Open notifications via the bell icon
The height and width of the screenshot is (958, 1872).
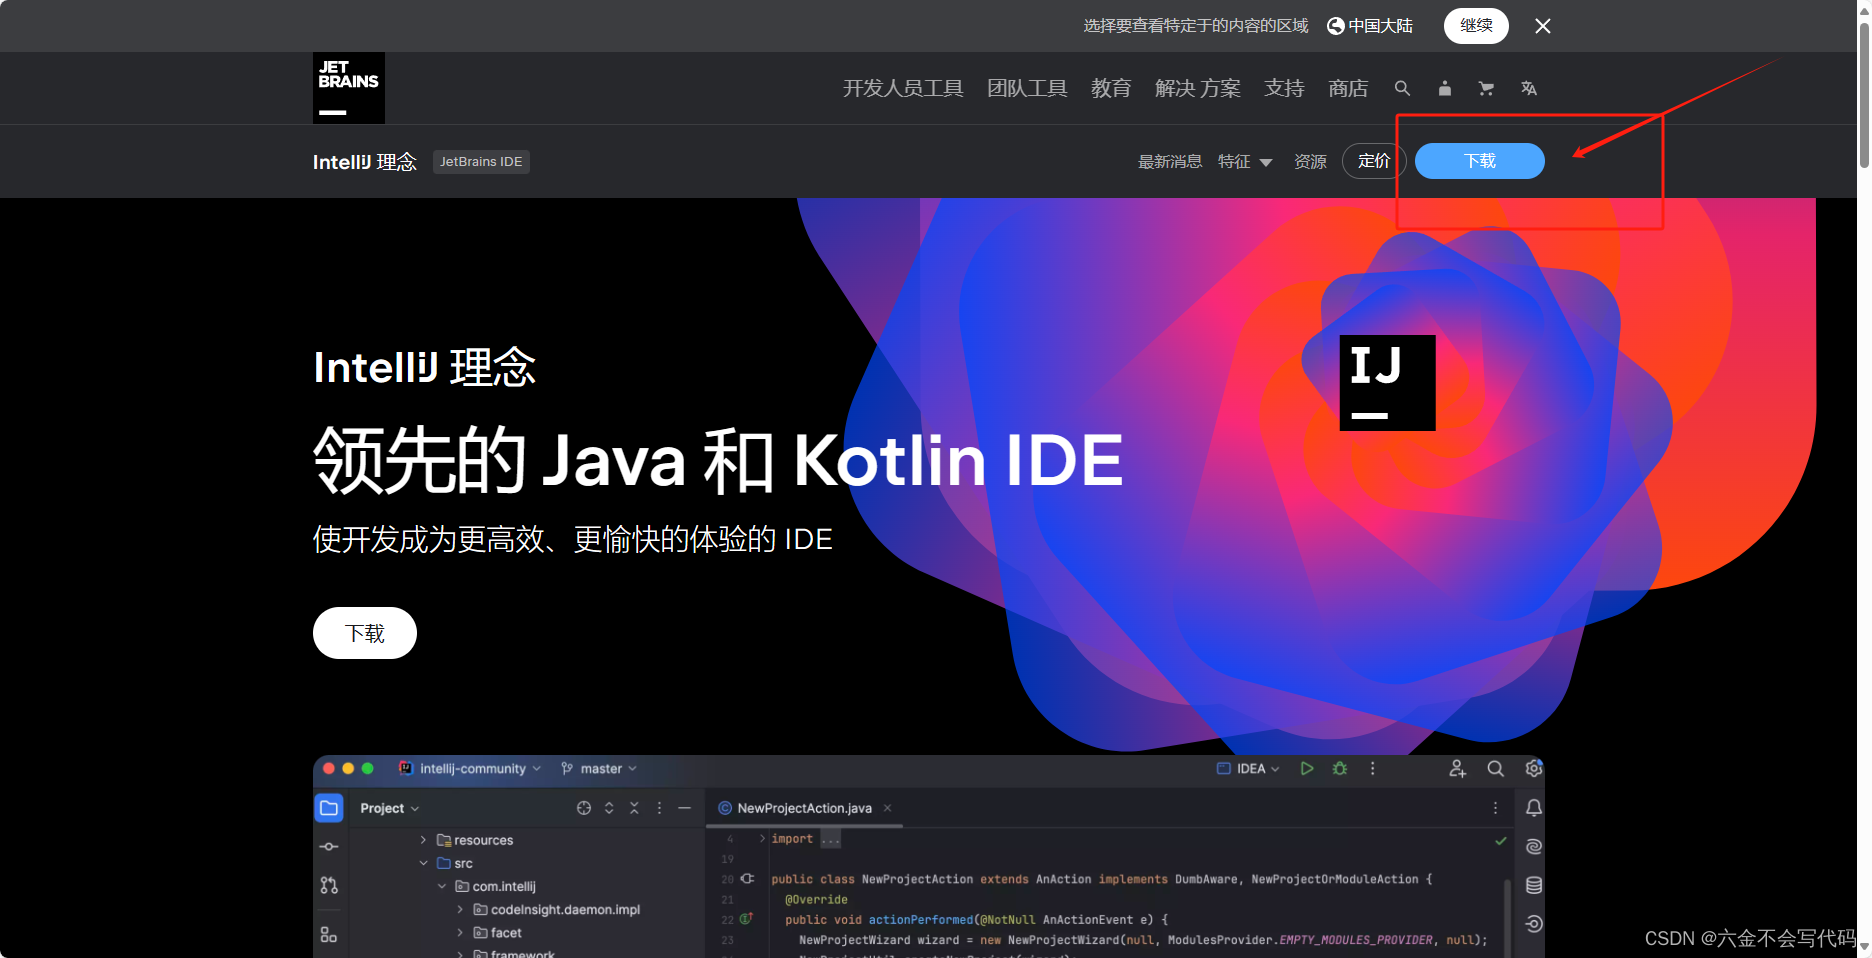coord(1534,807)
